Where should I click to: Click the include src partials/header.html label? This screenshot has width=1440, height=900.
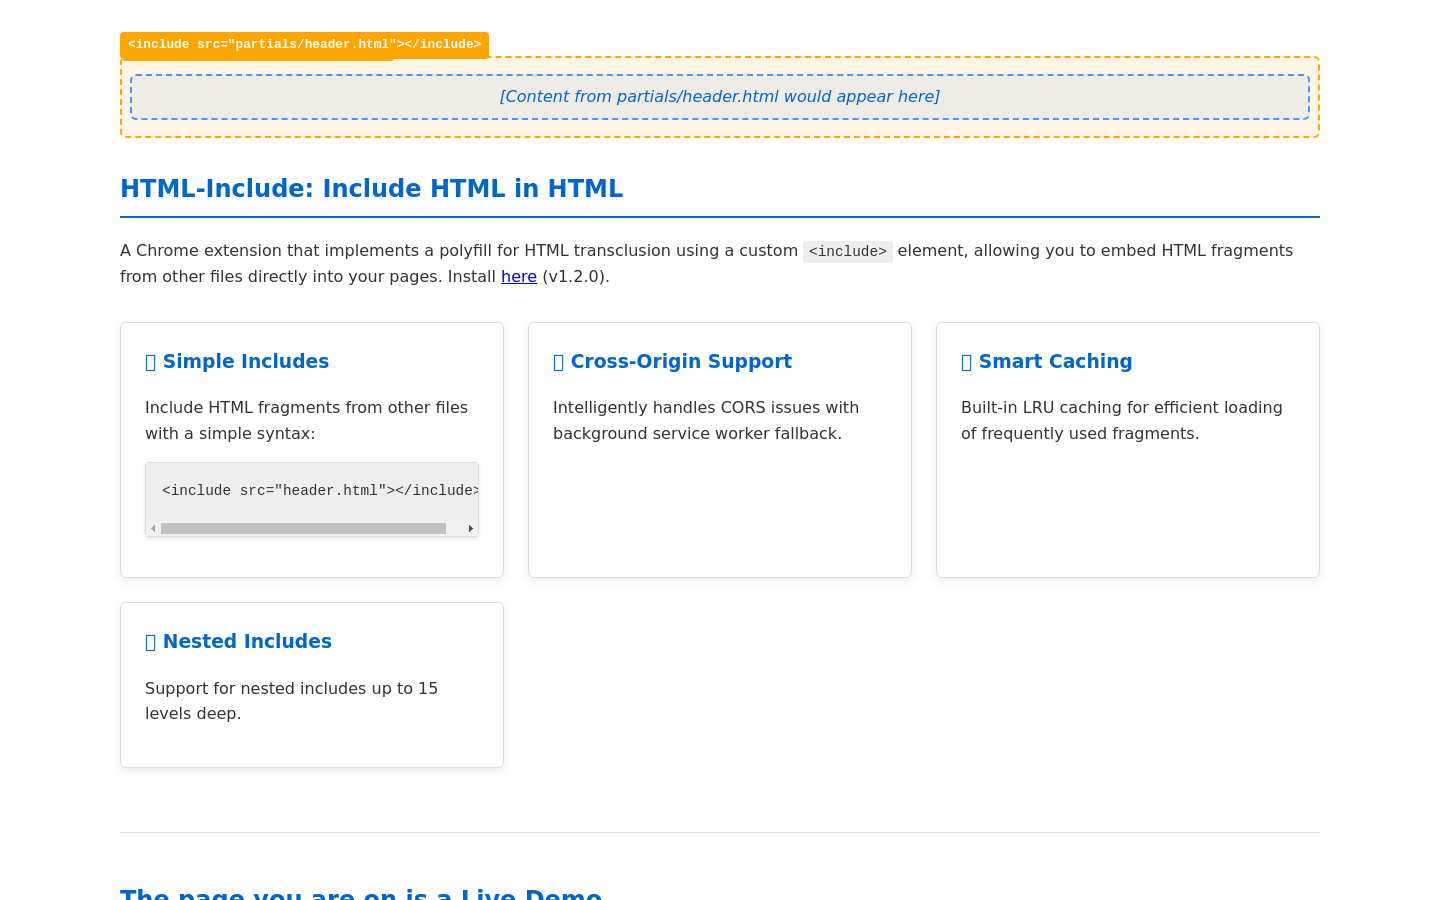(304, 45)
